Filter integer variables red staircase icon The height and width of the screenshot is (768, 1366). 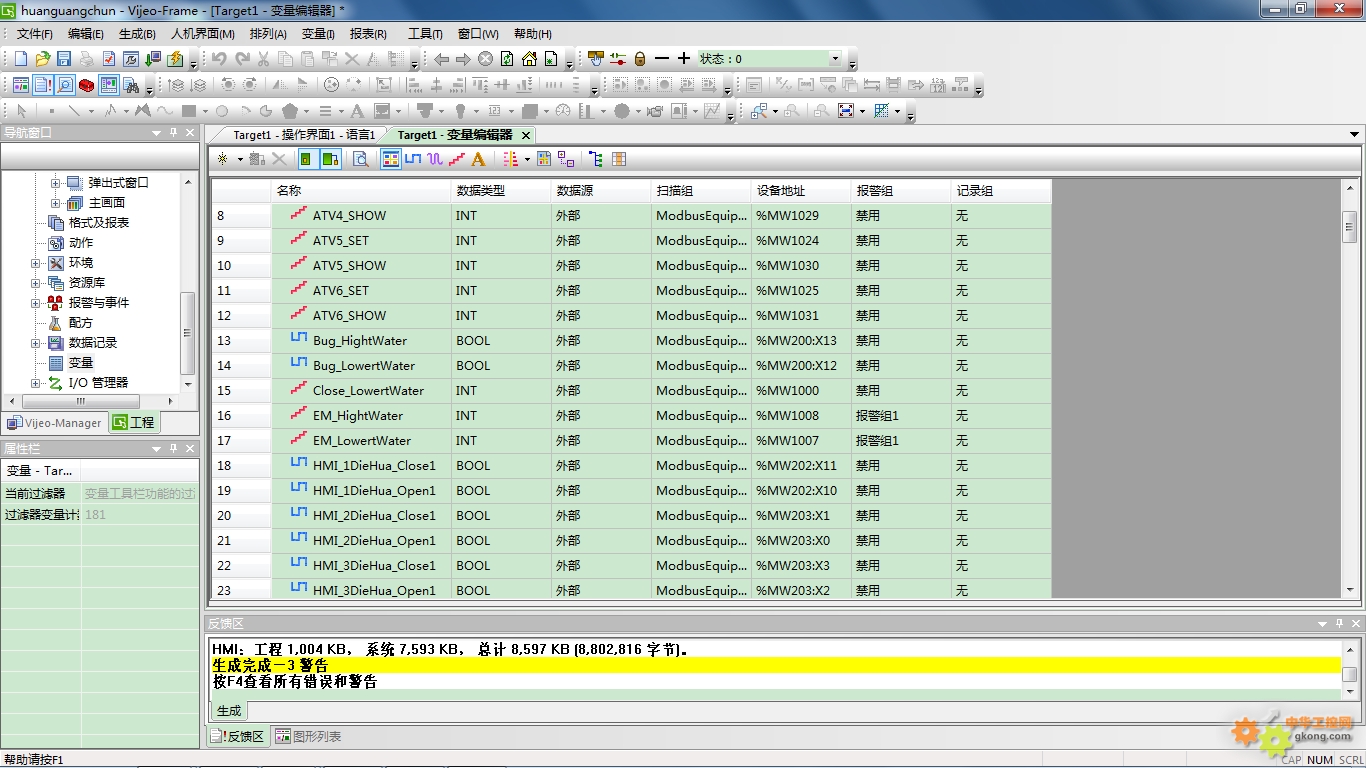click(x=457, y=159)
